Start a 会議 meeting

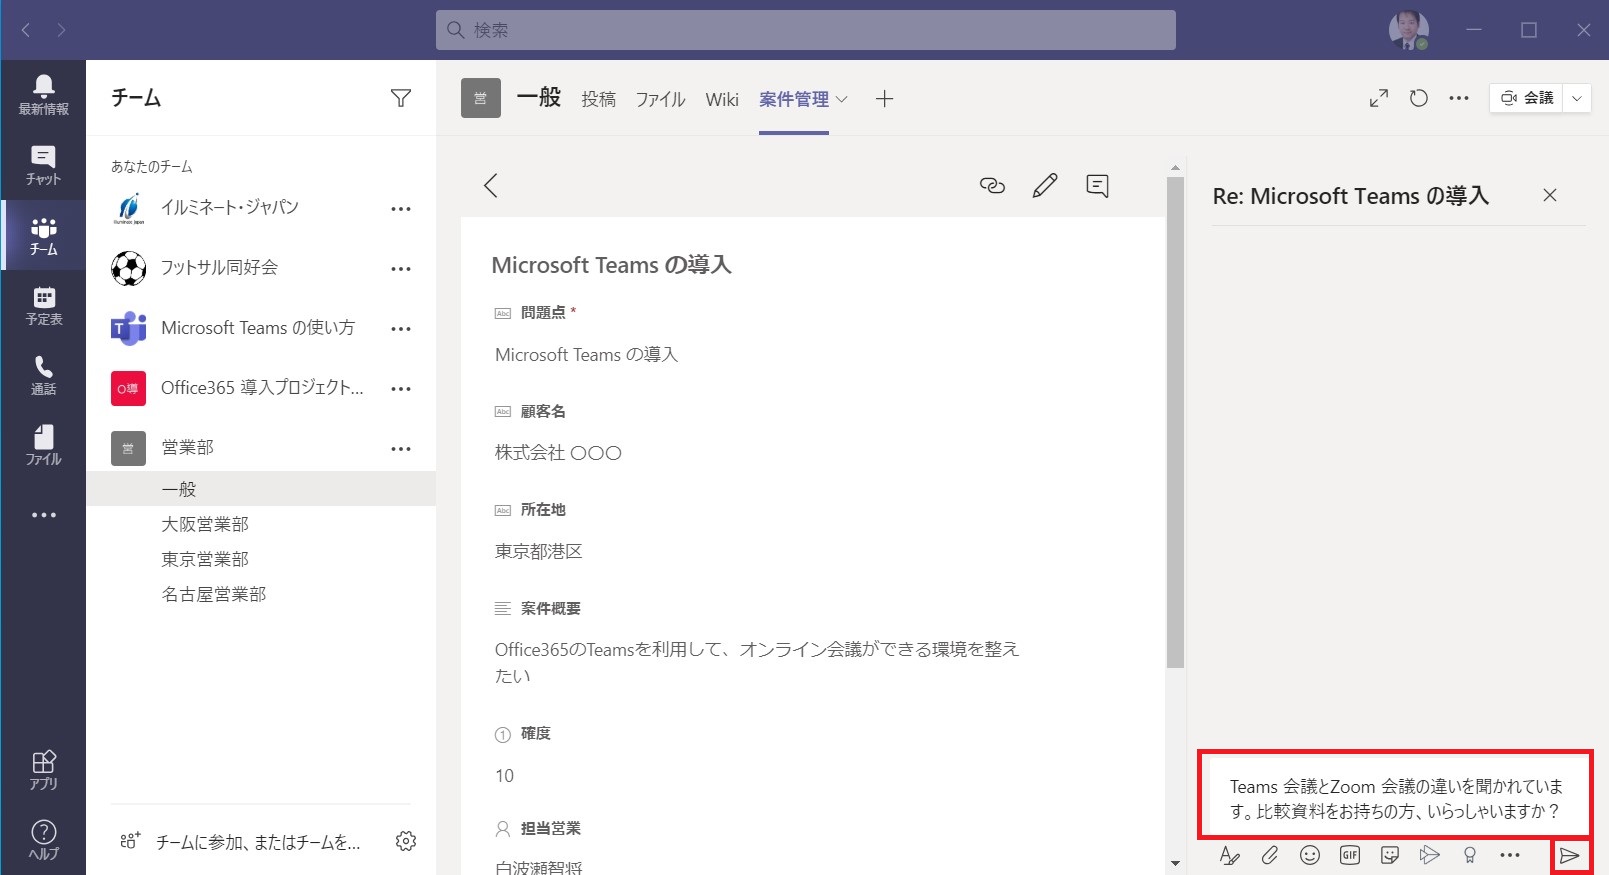point(1527,98)
